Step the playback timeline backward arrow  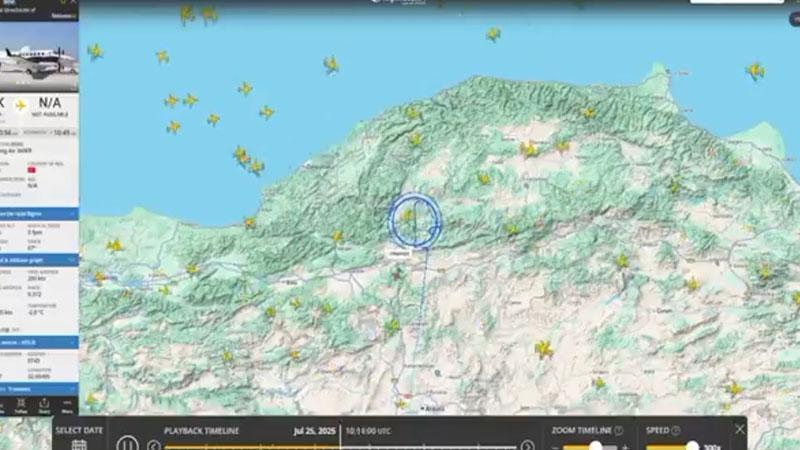click(x=155, y=446)
